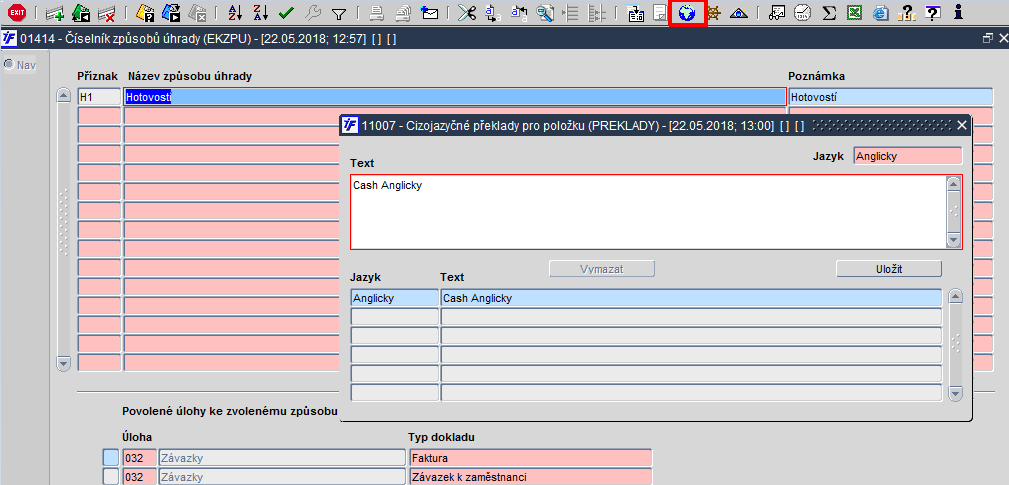This screenshot has width=1009, height=485.
Task: Run query with the blue play icon
Action: point(171,13)
